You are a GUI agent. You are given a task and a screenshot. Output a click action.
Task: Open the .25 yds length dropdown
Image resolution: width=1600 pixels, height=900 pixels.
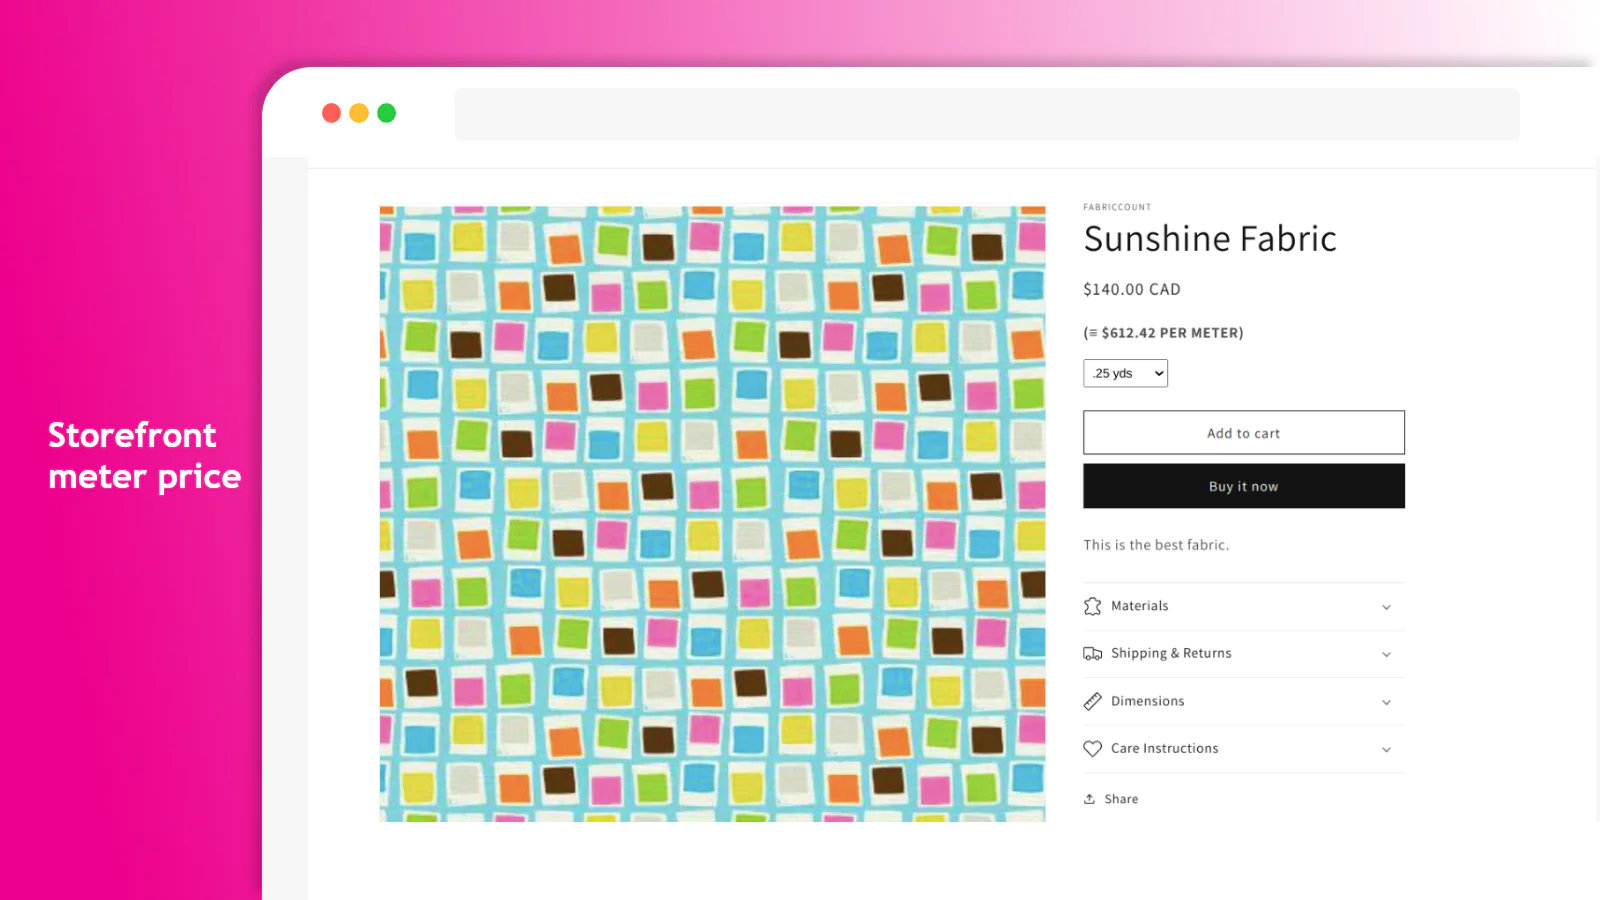(1125, 373)
